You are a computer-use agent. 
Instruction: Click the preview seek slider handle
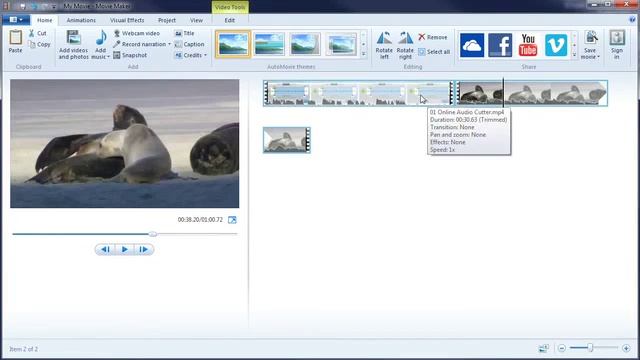click(153, 234)
